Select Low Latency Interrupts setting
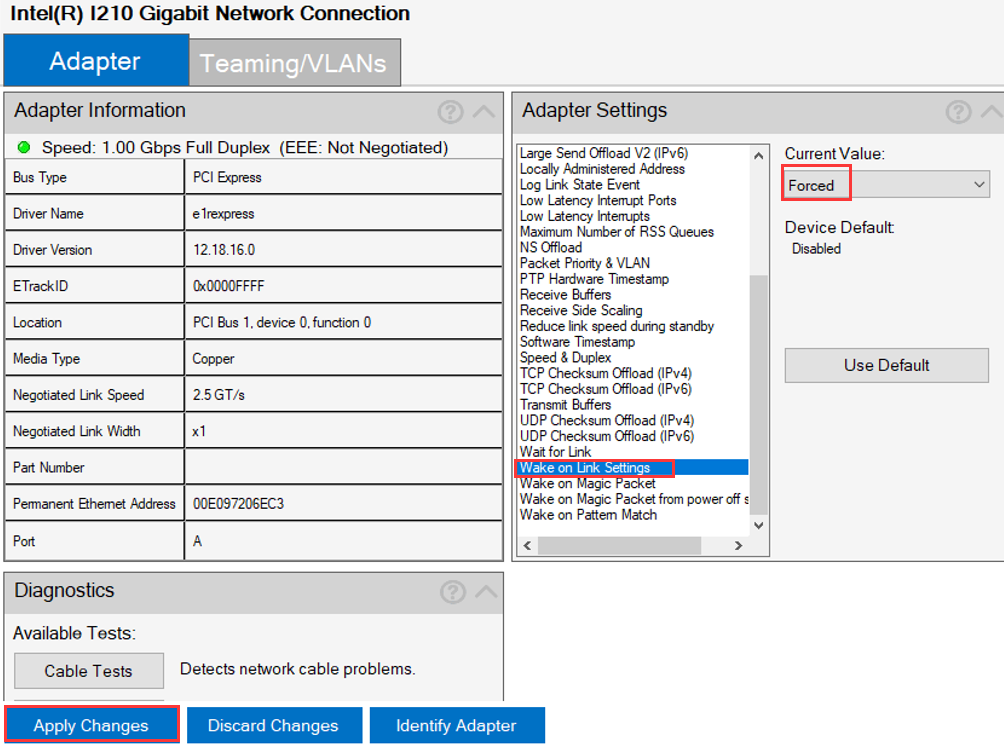Image resolution: width=1004 pixels, height=745 pixels. click(x=585, y=216)
